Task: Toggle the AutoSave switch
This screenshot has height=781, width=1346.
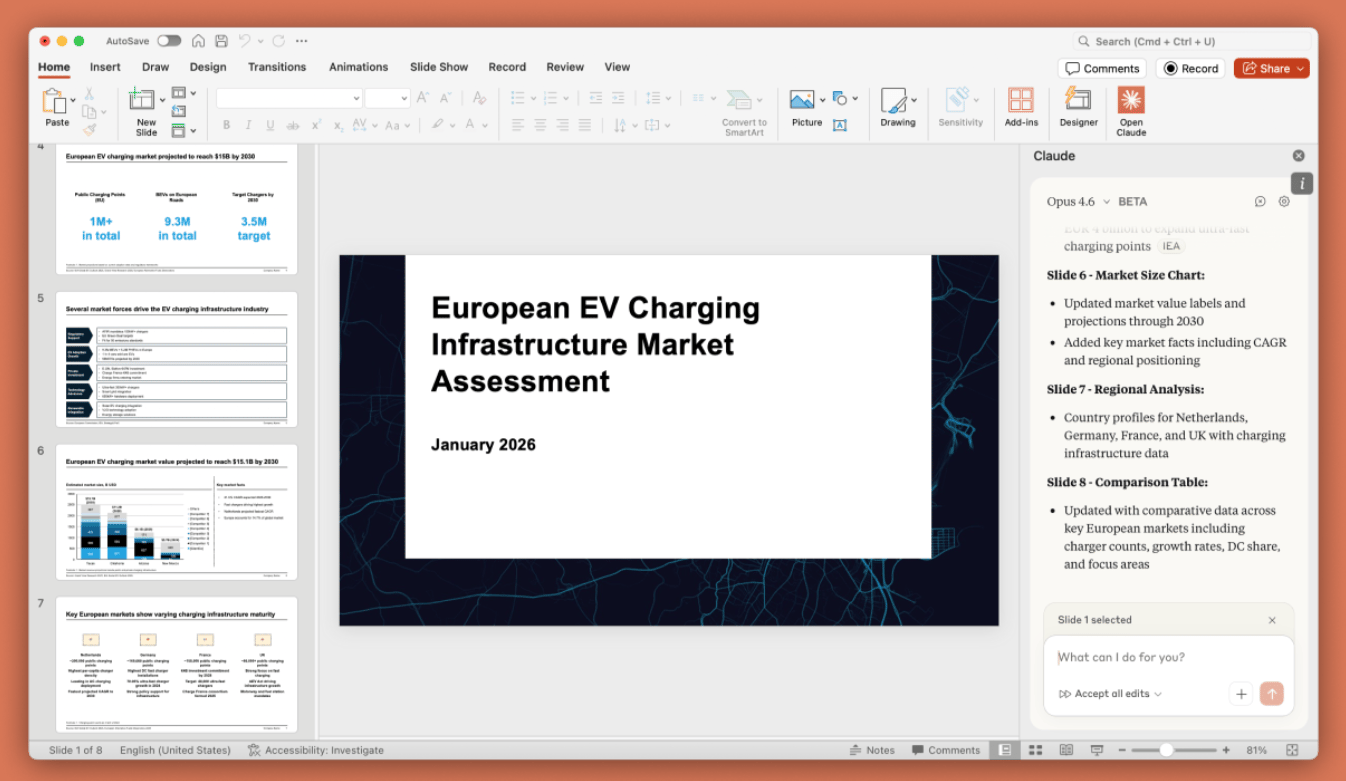Action: coord(169,41)
